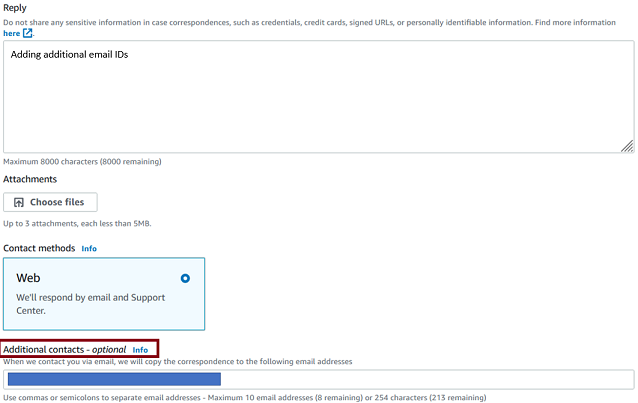Viewport: 638px width, 403px height.
Task: Select the Web radio button
Action: pyautogui.click(x=185, y=278)
